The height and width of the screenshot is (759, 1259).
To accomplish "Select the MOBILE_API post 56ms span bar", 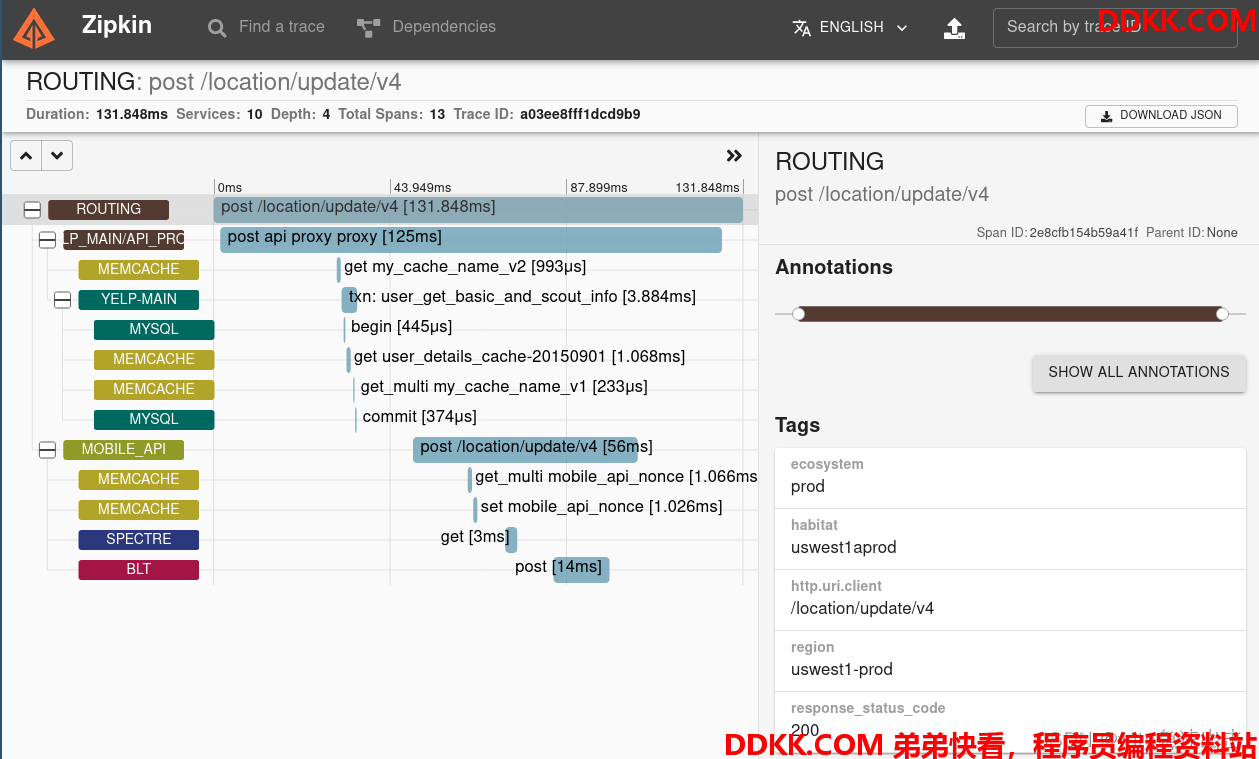I will coord(525,450).
